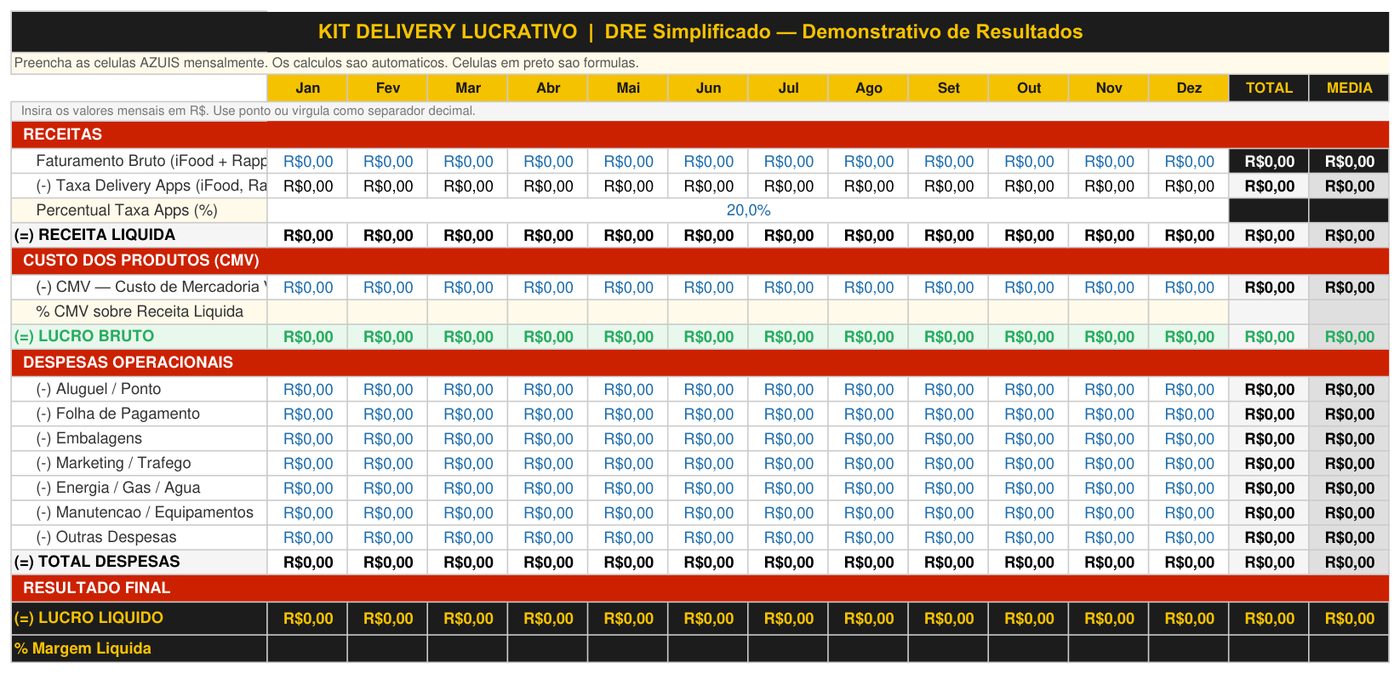Click Marketing / Trafego MEDIA cell
Image resolution: width=1400 pixels, height=674 pixels.
click(1349, 463)
